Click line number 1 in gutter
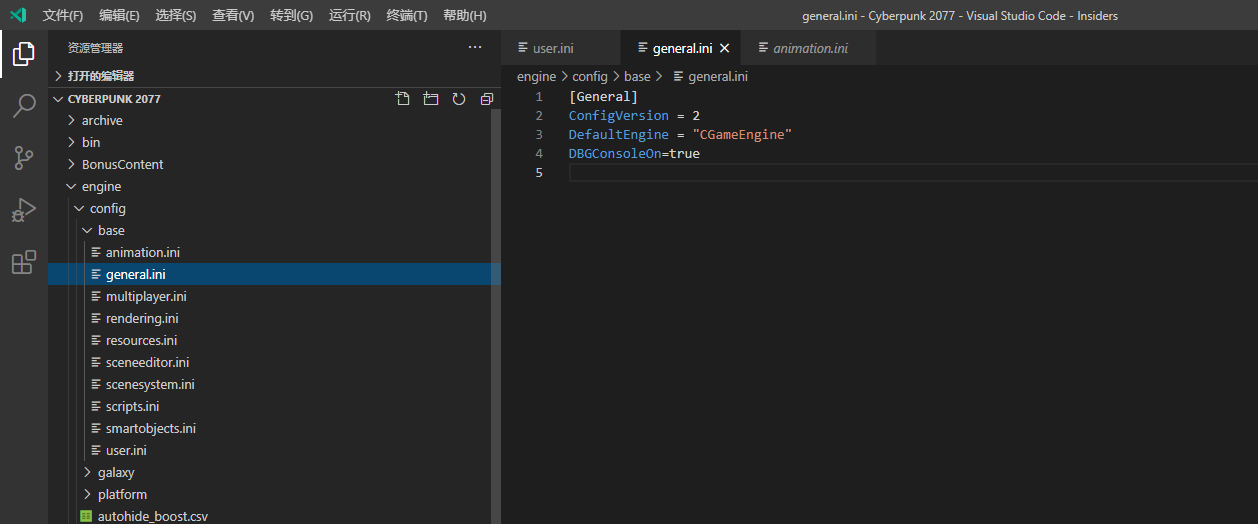 click(539, 97)
